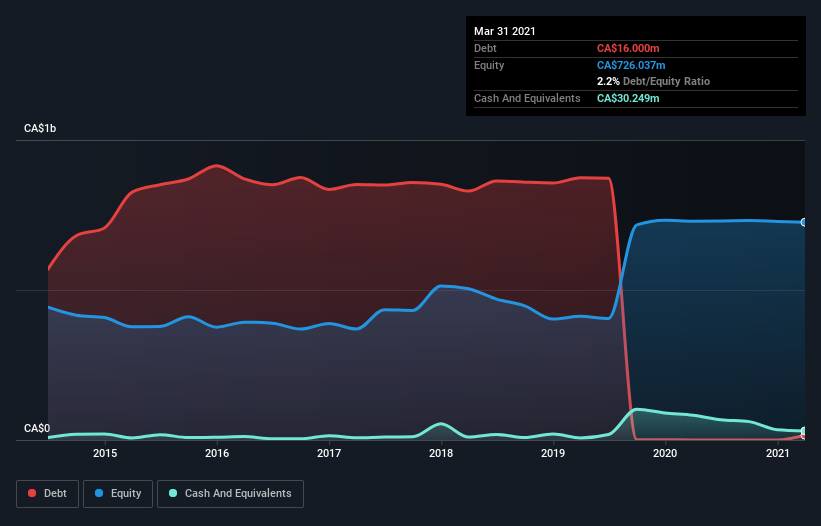The width and height of the screenshot is (821, 526).
Task: Click the CA$30.249m cash value
Action: point(628,98)
